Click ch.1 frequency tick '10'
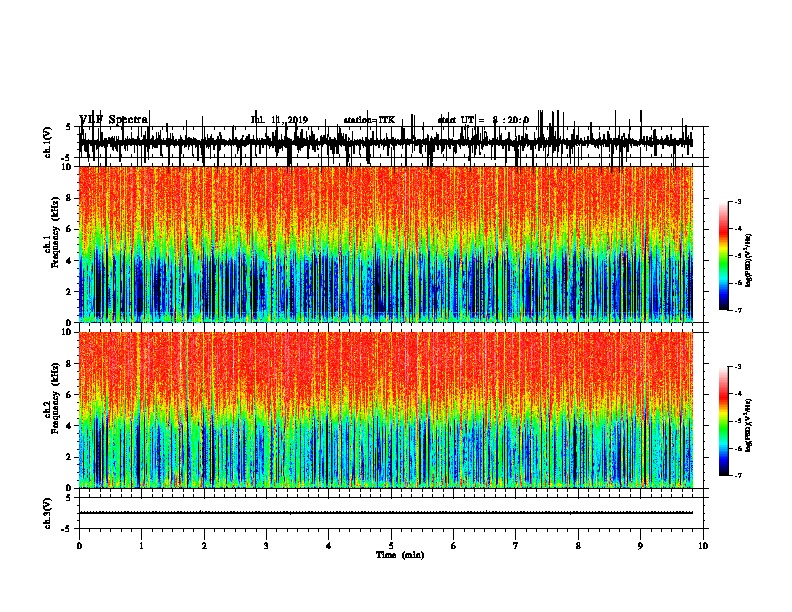792x612 pixels. (x=69, y=167)
